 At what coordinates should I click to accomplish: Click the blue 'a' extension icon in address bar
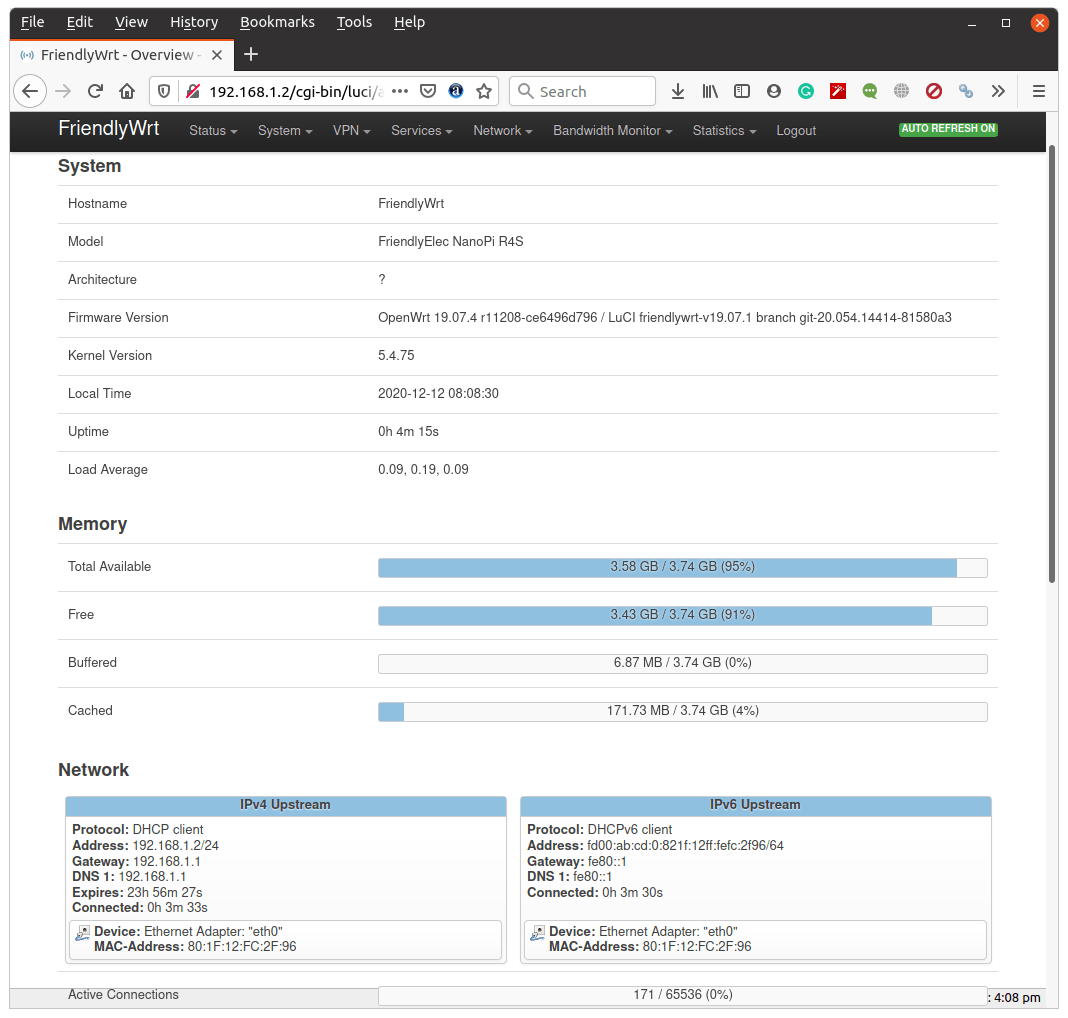click(x=456, y=91)
